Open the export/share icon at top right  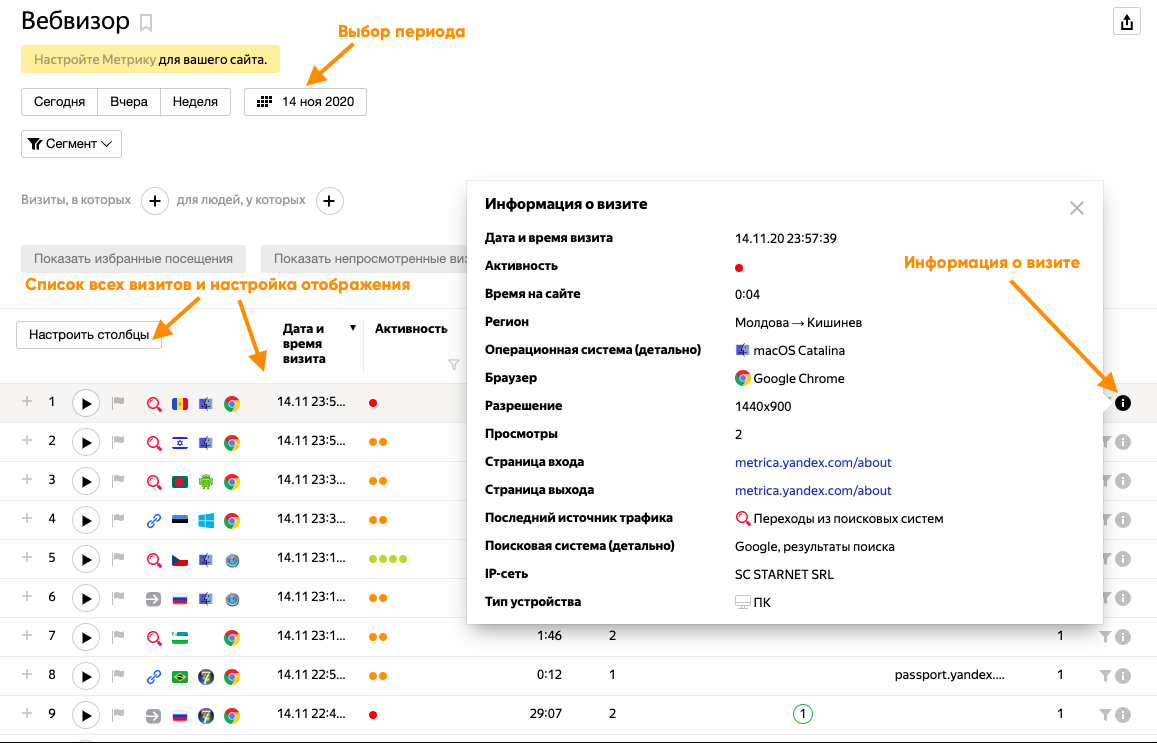pos(1126,22)
